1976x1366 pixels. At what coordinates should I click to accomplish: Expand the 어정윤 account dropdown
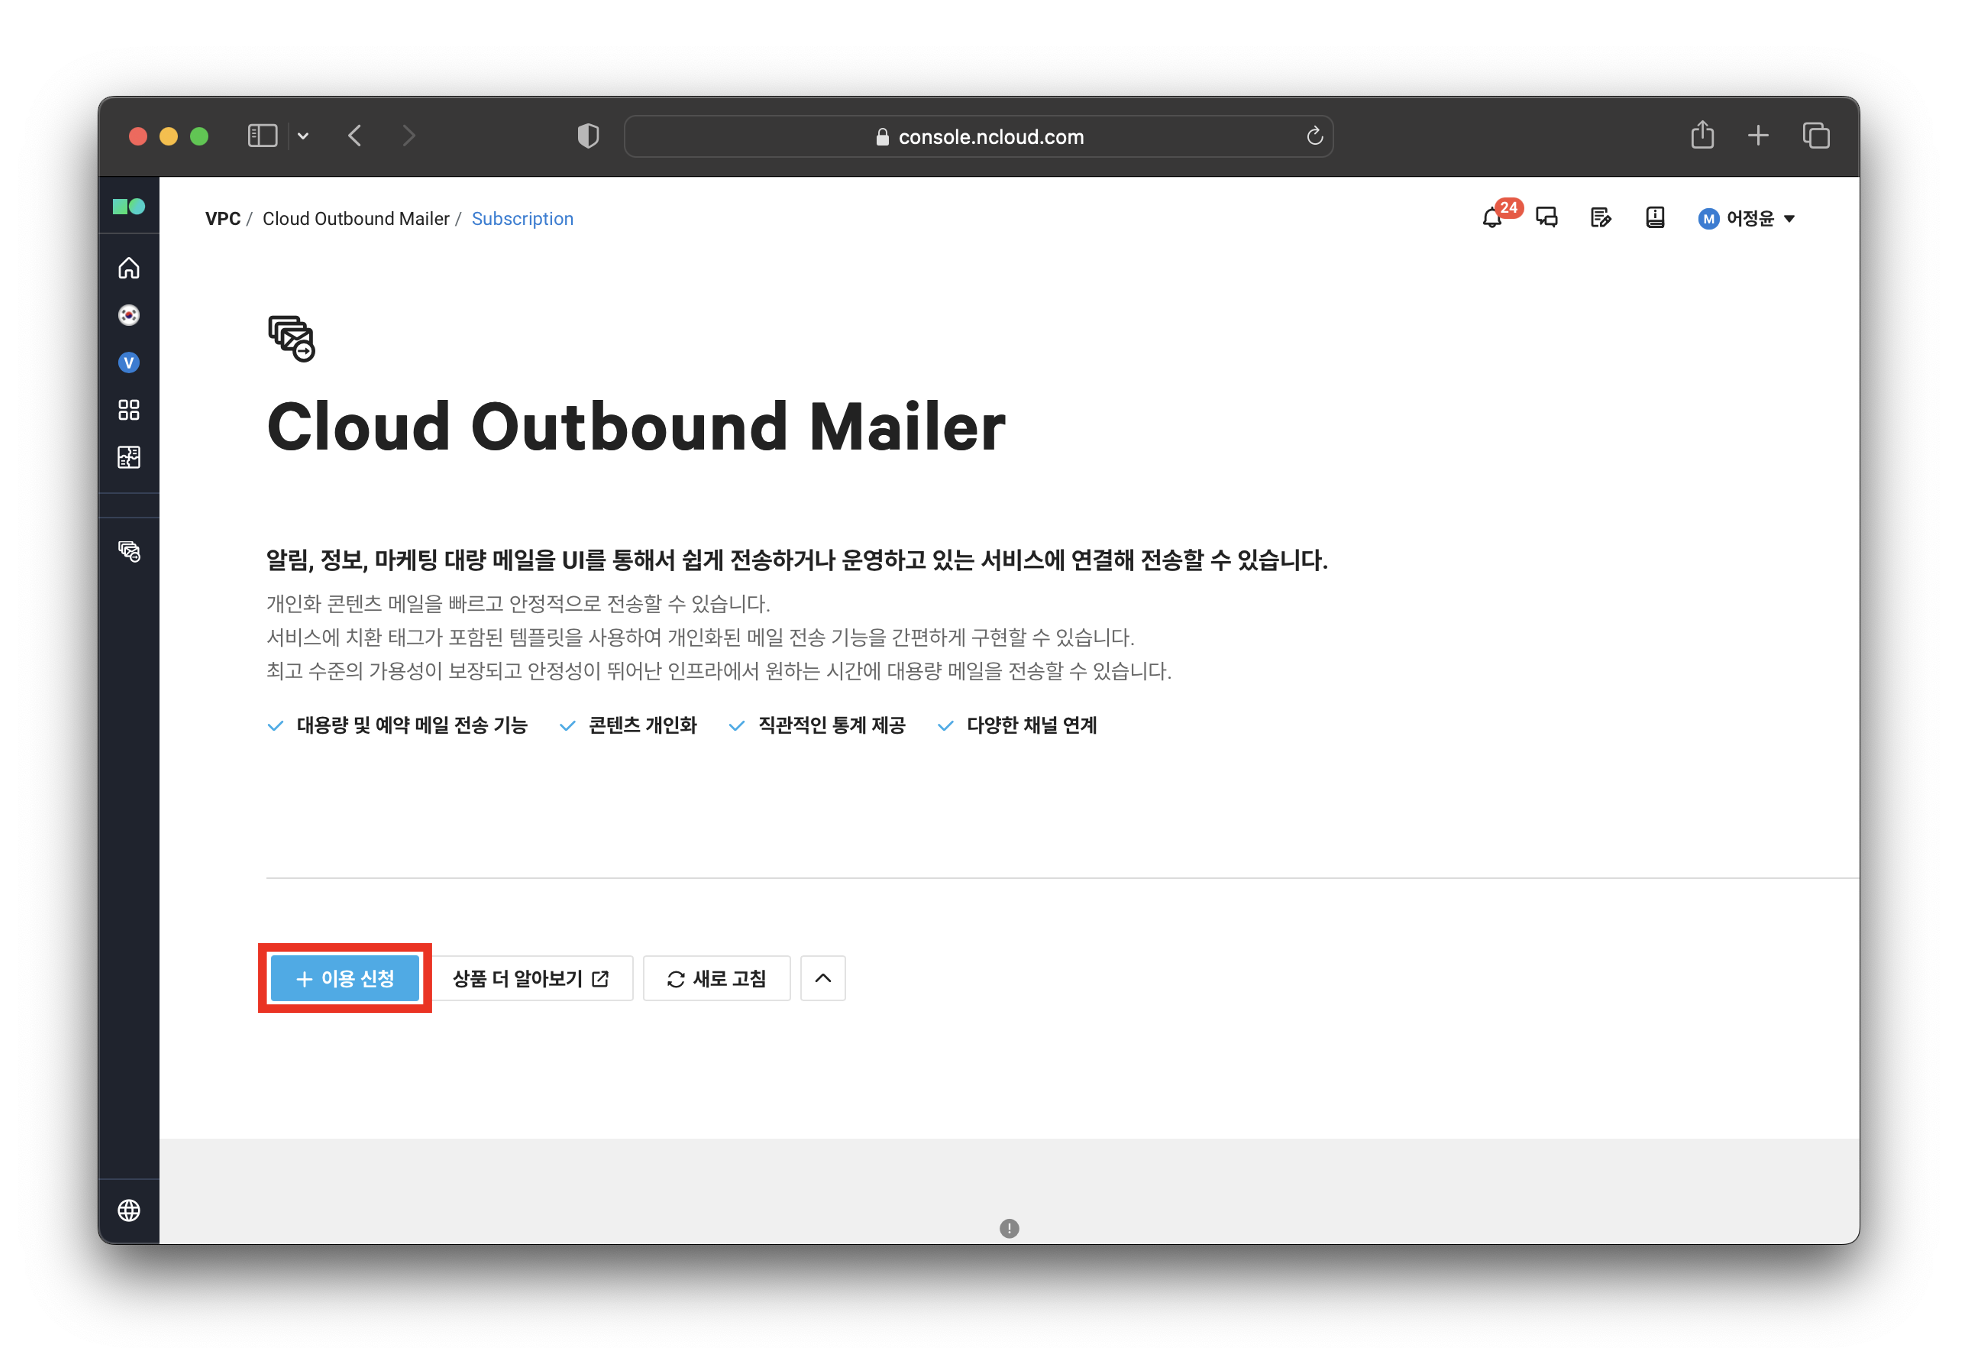click(x=1747, y=218)
